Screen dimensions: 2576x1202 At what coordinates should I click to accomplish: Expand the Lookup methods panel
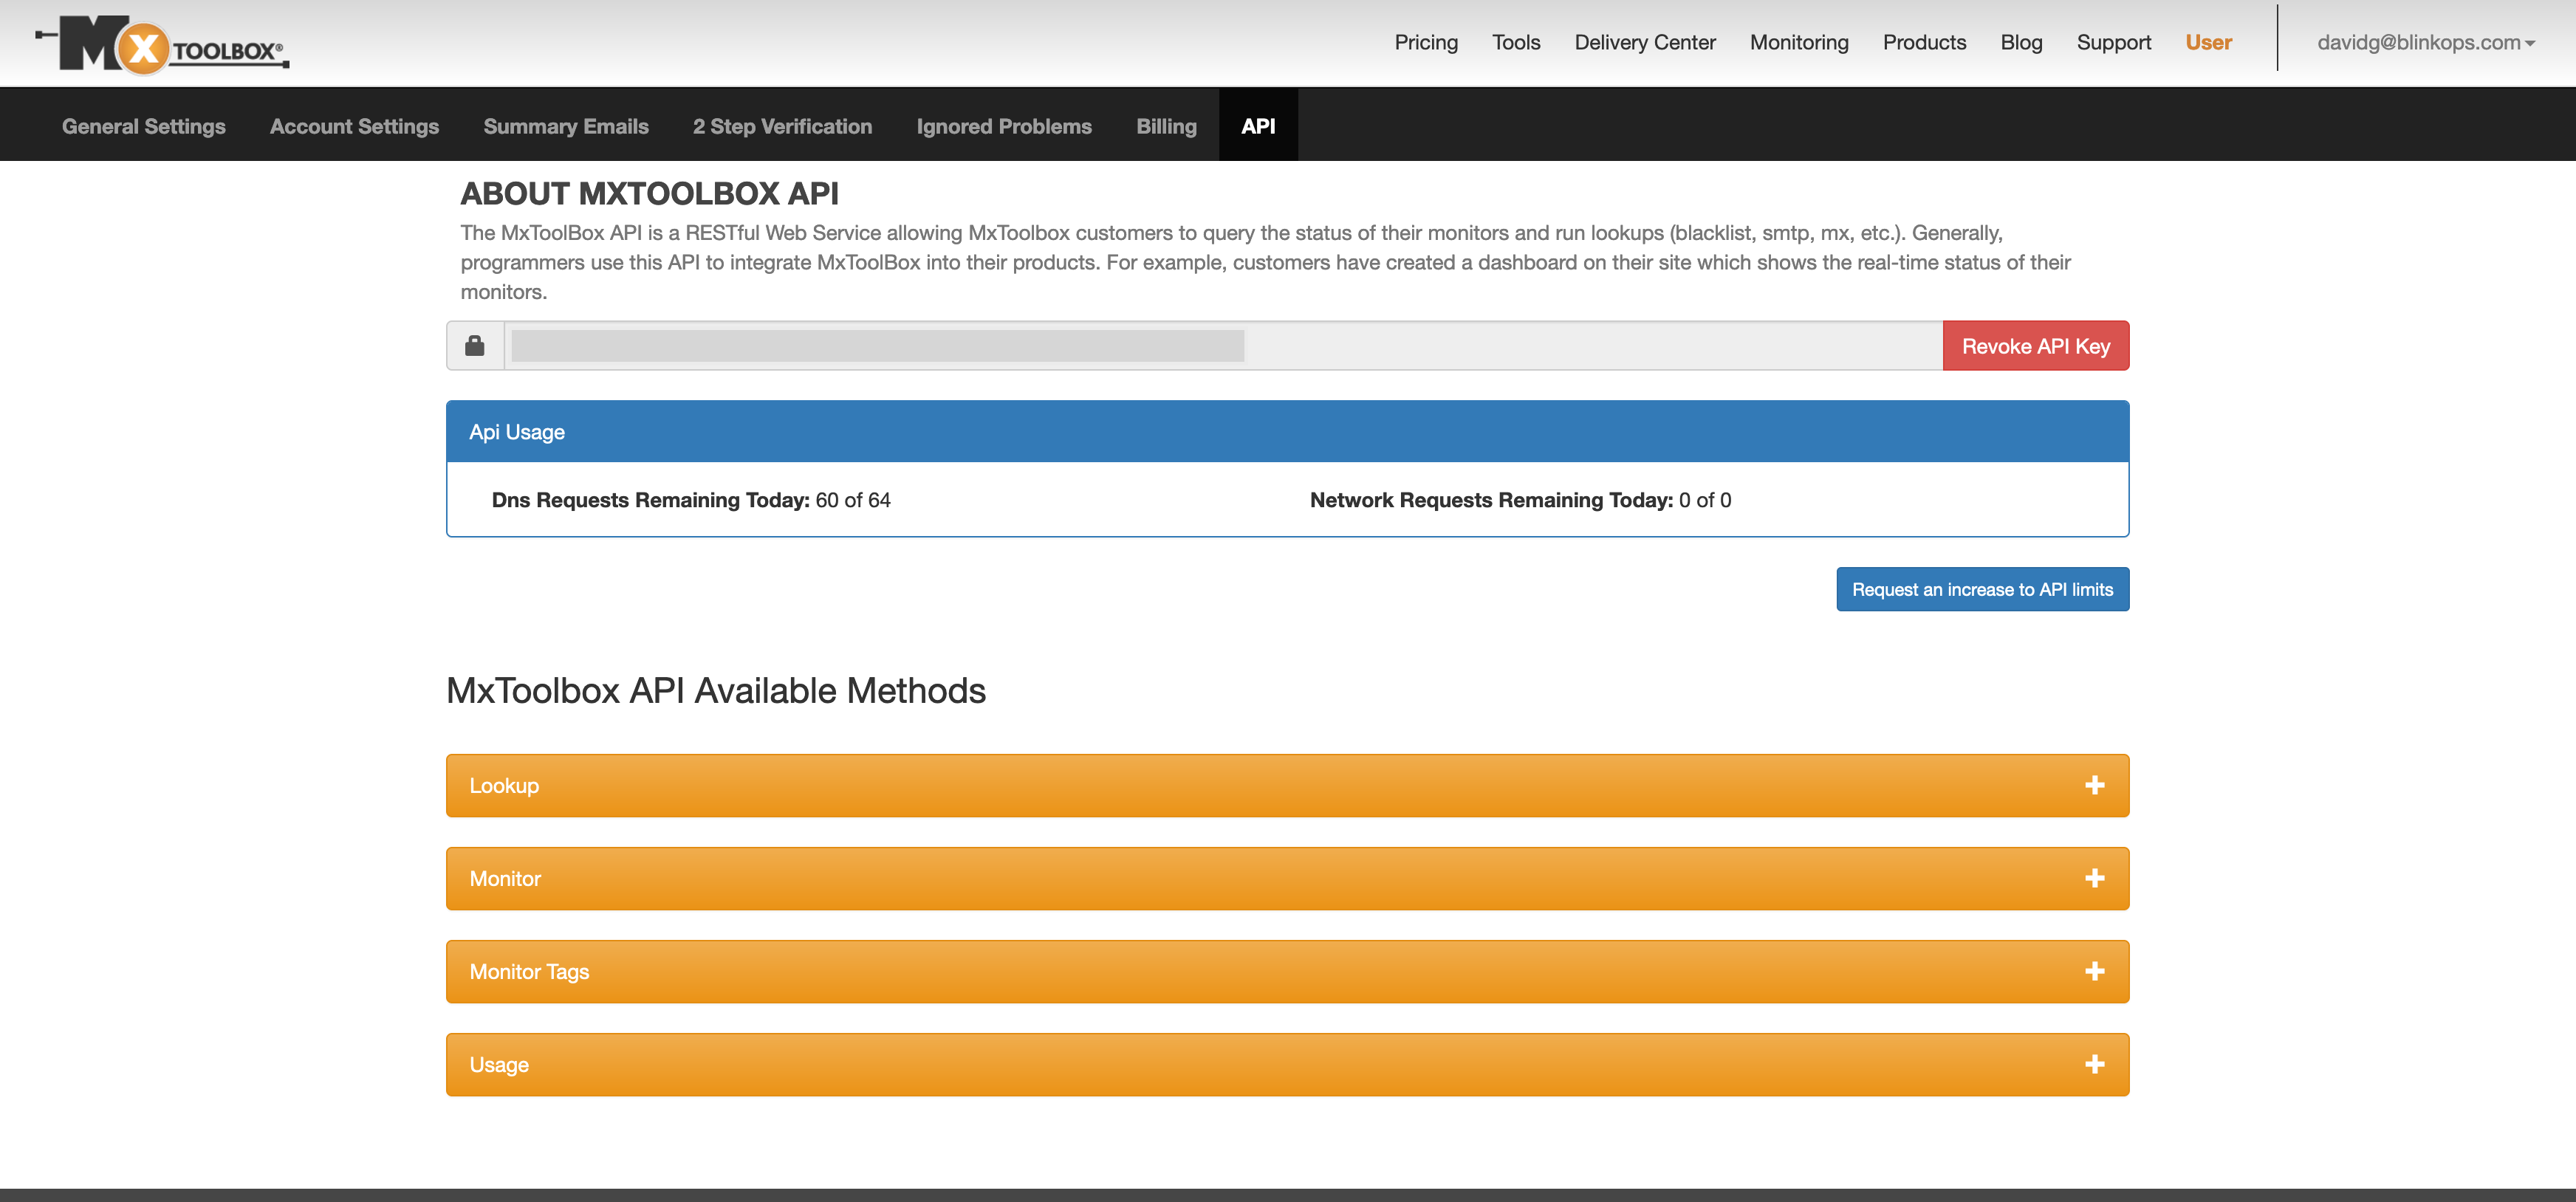[1287, 785]
